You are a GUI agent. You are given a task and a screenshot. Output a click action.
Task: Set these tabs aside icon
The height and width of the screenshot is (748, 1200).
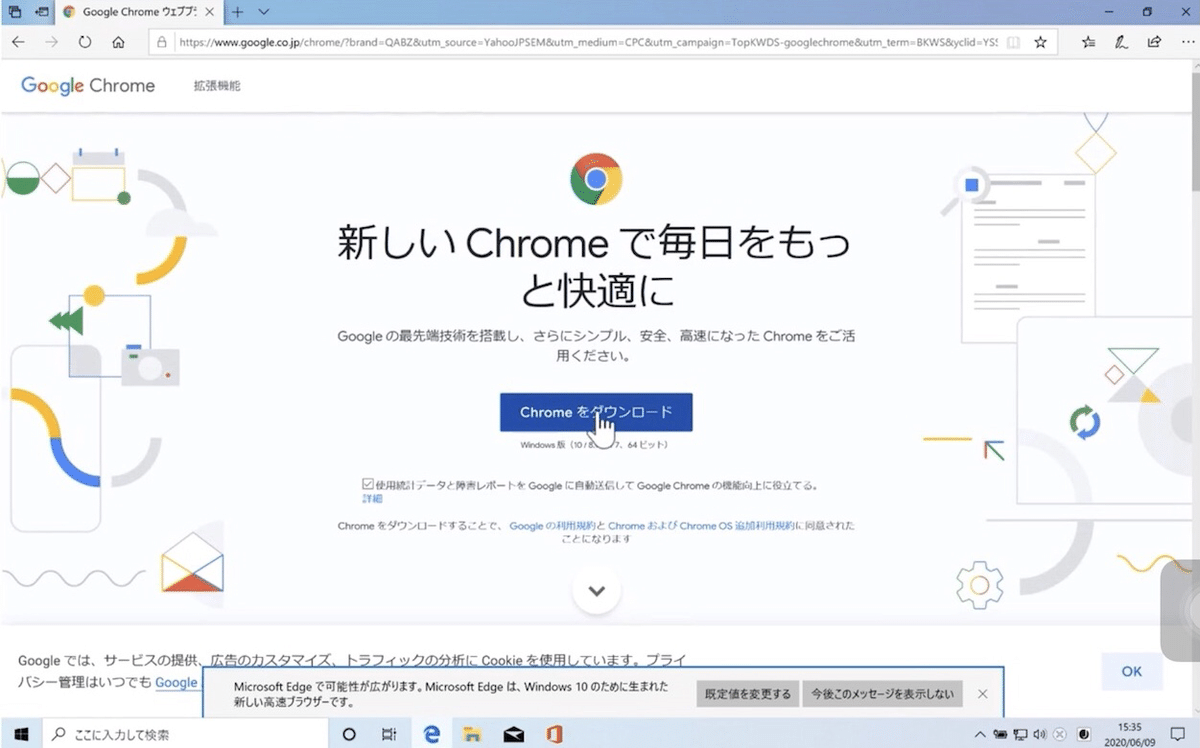(41, 12)
